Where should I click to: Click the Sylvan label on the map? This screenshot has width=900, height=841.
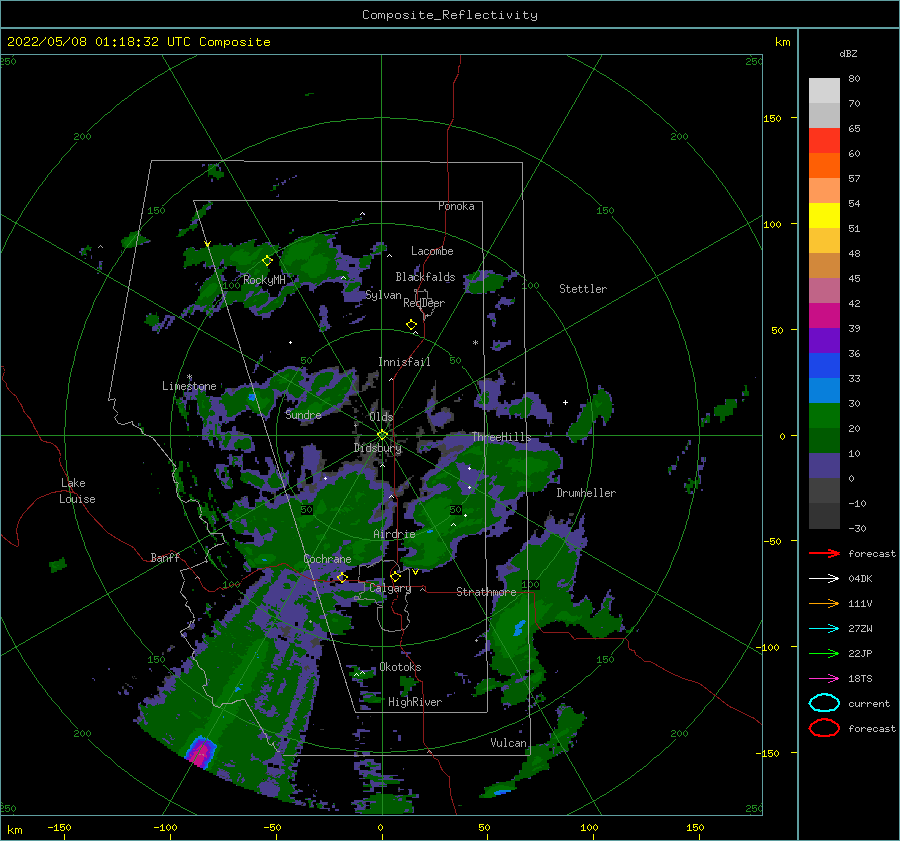point(383,296)
